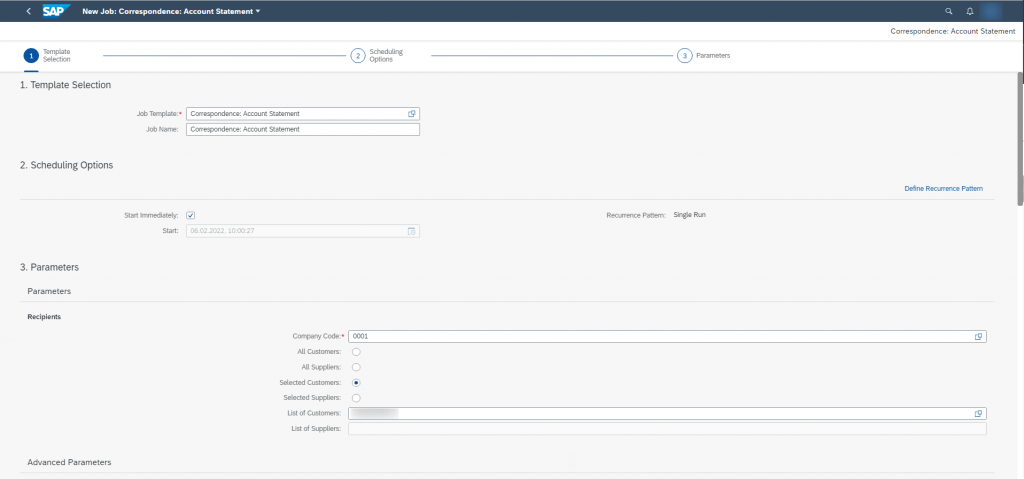Screen dimensions: 1024x479
Task: Select the Selected Suppliers radio button
Action: (357, 397)
